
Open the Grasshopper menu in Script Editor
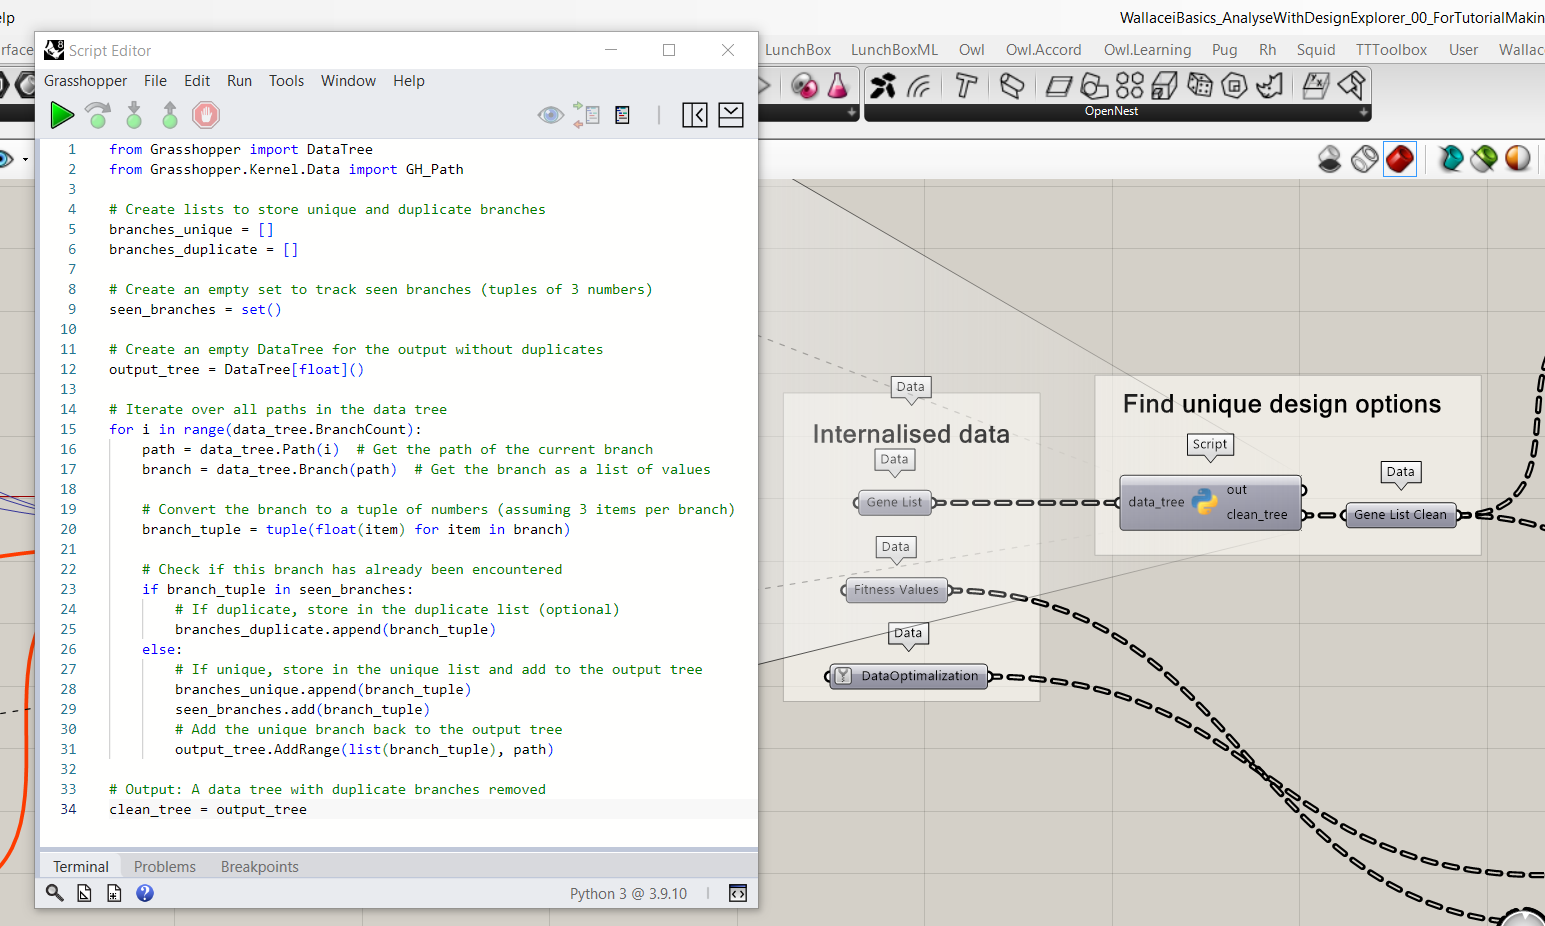click(85, 81)
